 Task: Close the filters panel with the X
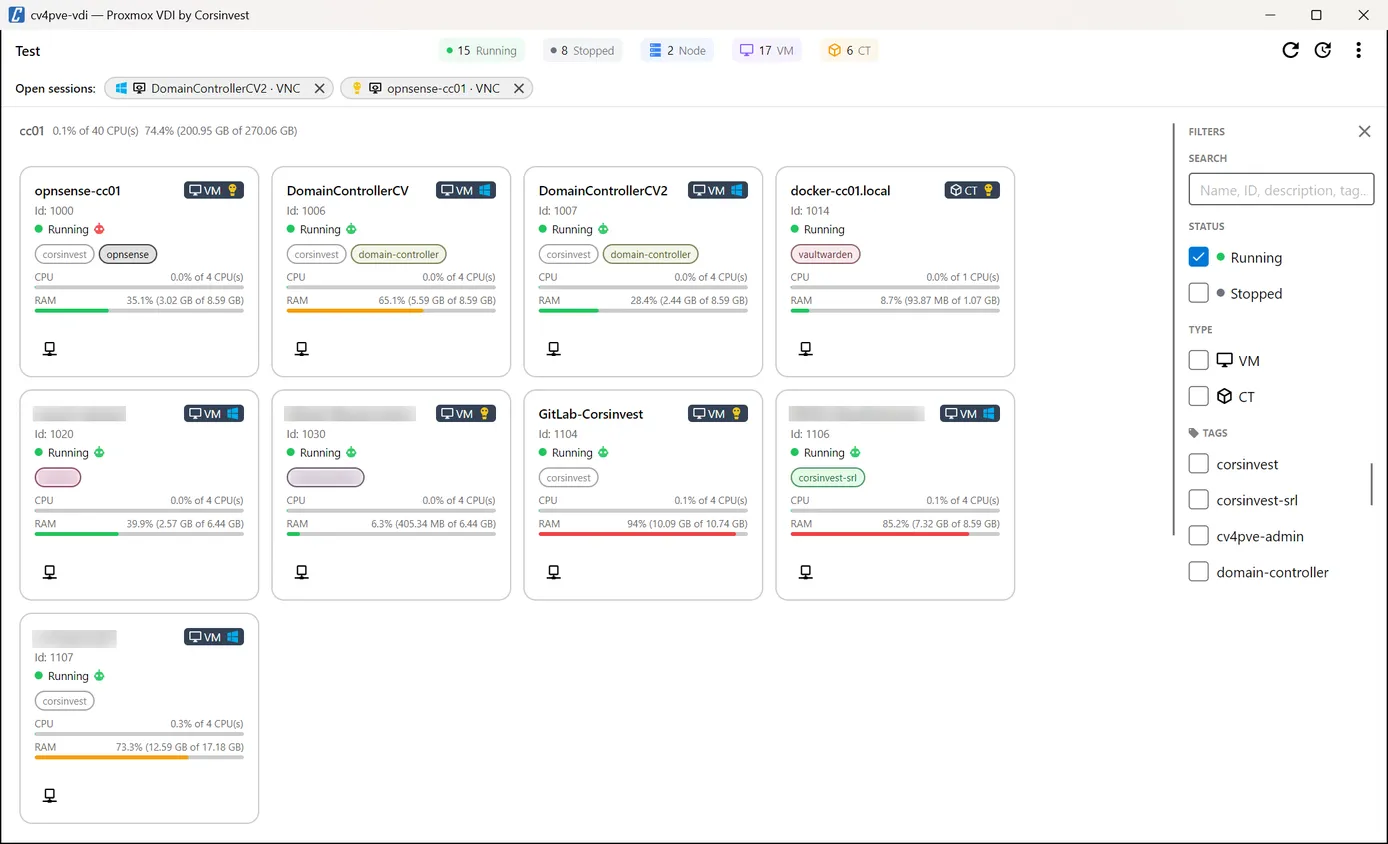(1364, 131)
